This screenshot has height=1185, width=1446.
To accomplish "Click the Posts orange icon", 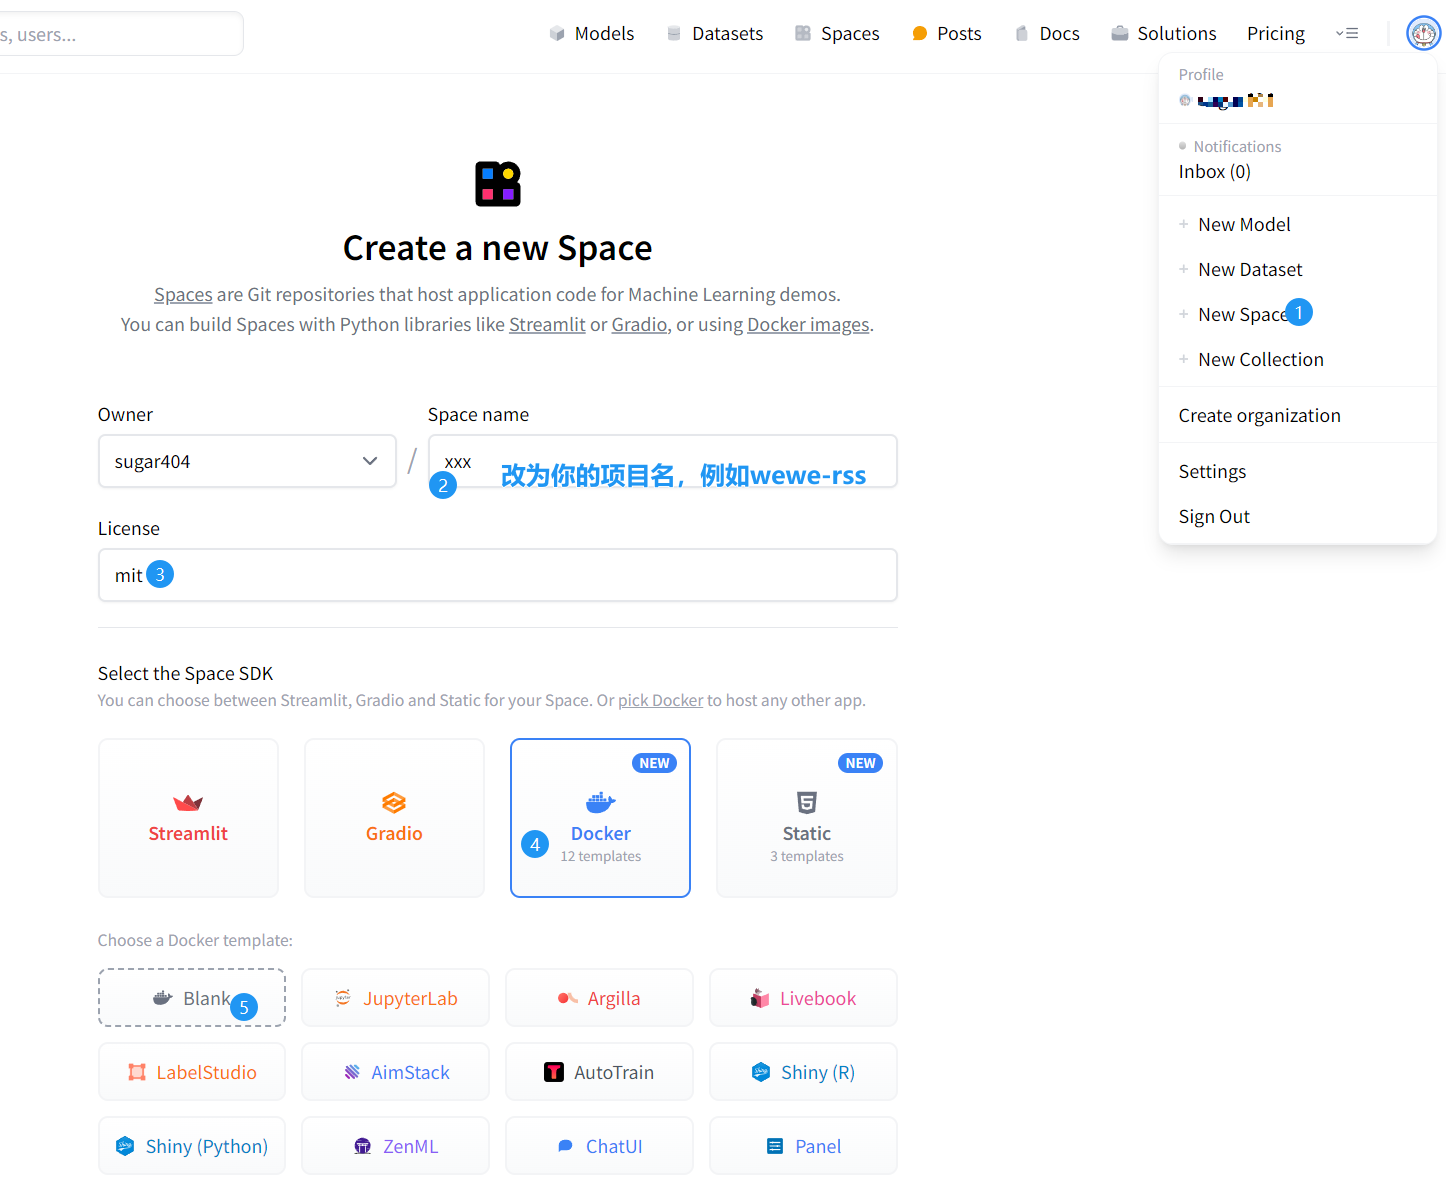I will tap(920, 34).
